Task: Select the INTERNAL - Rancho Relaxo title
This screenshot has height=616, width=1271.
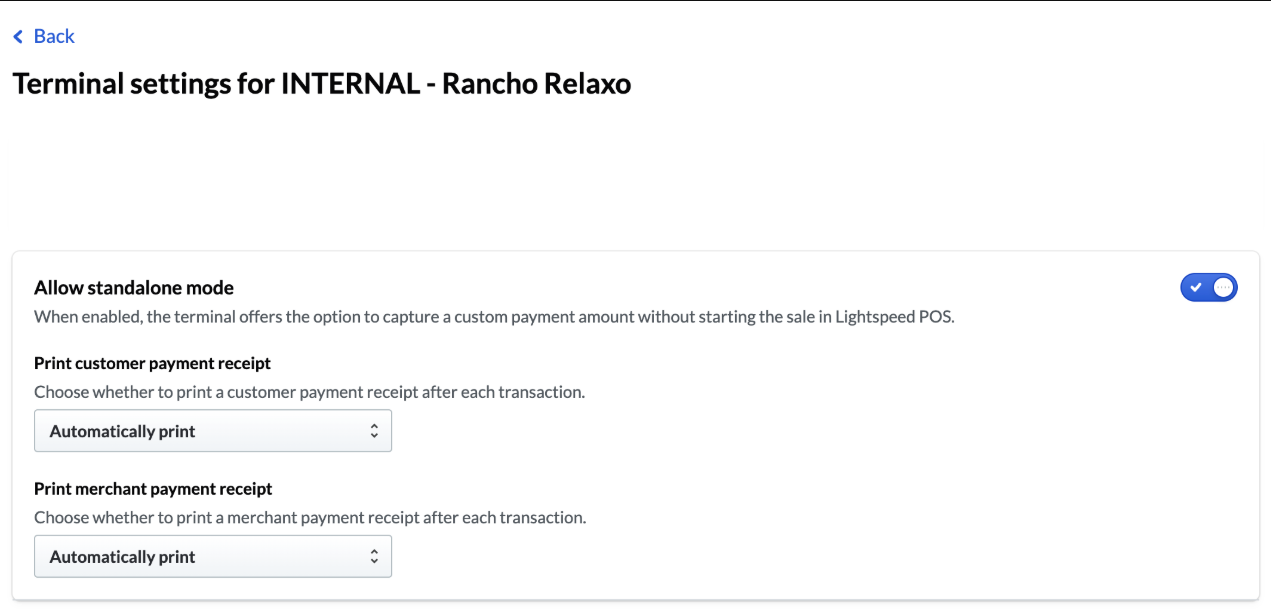Action: pyautogui.click(x=321, y=83)
